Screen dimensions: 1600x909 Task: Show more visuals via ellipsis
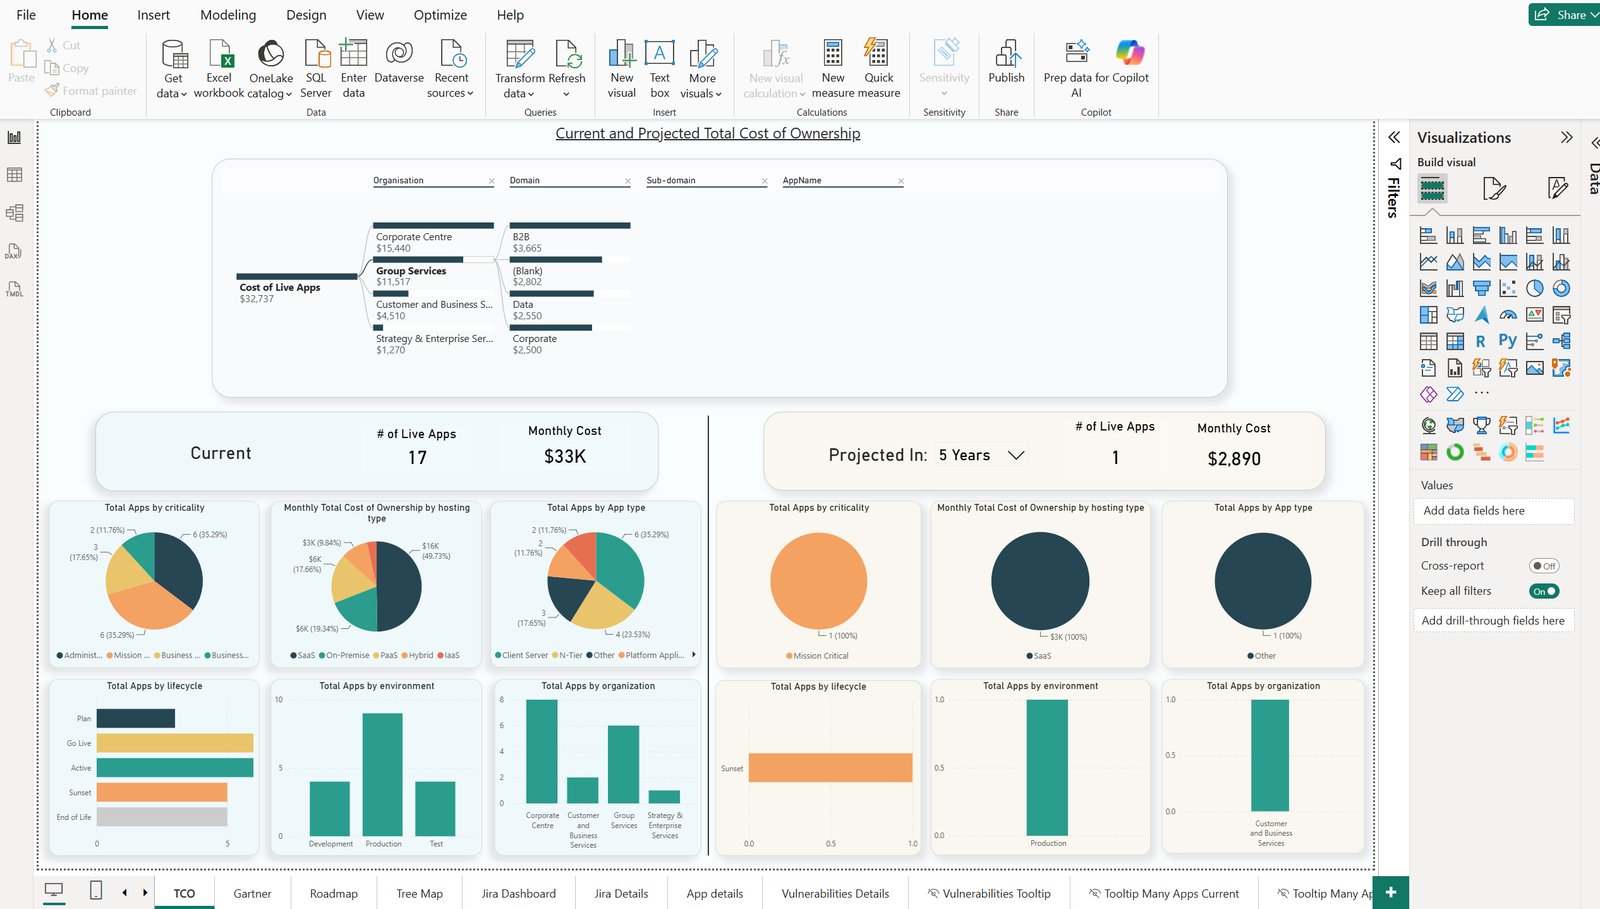[x=1481, y=394]
